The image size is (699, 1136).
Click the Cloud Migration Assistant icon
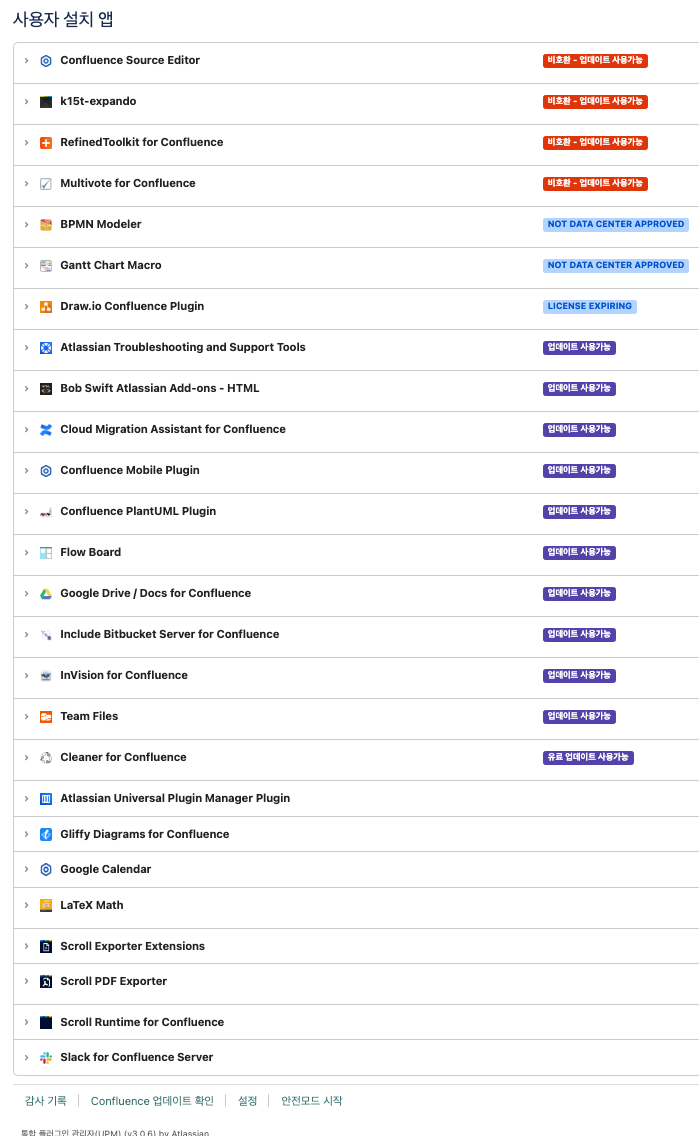[x=46, y=430]
